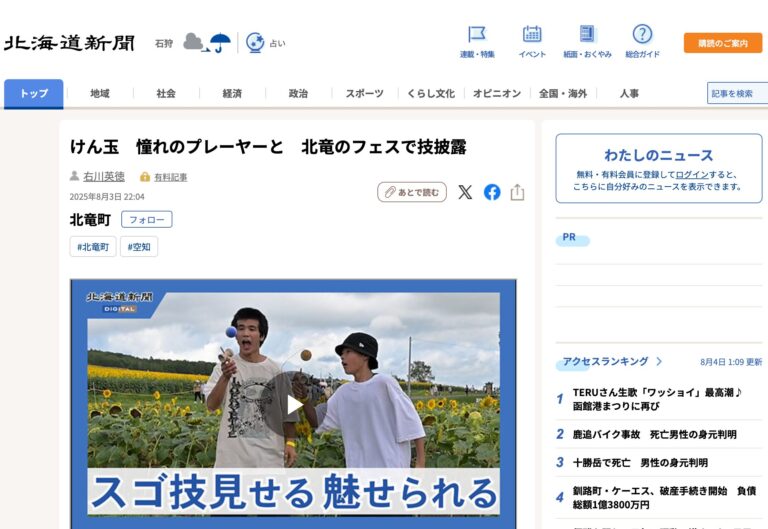768x529 pixels.
Task: Share article on Facebook
Action: point(492,192)
